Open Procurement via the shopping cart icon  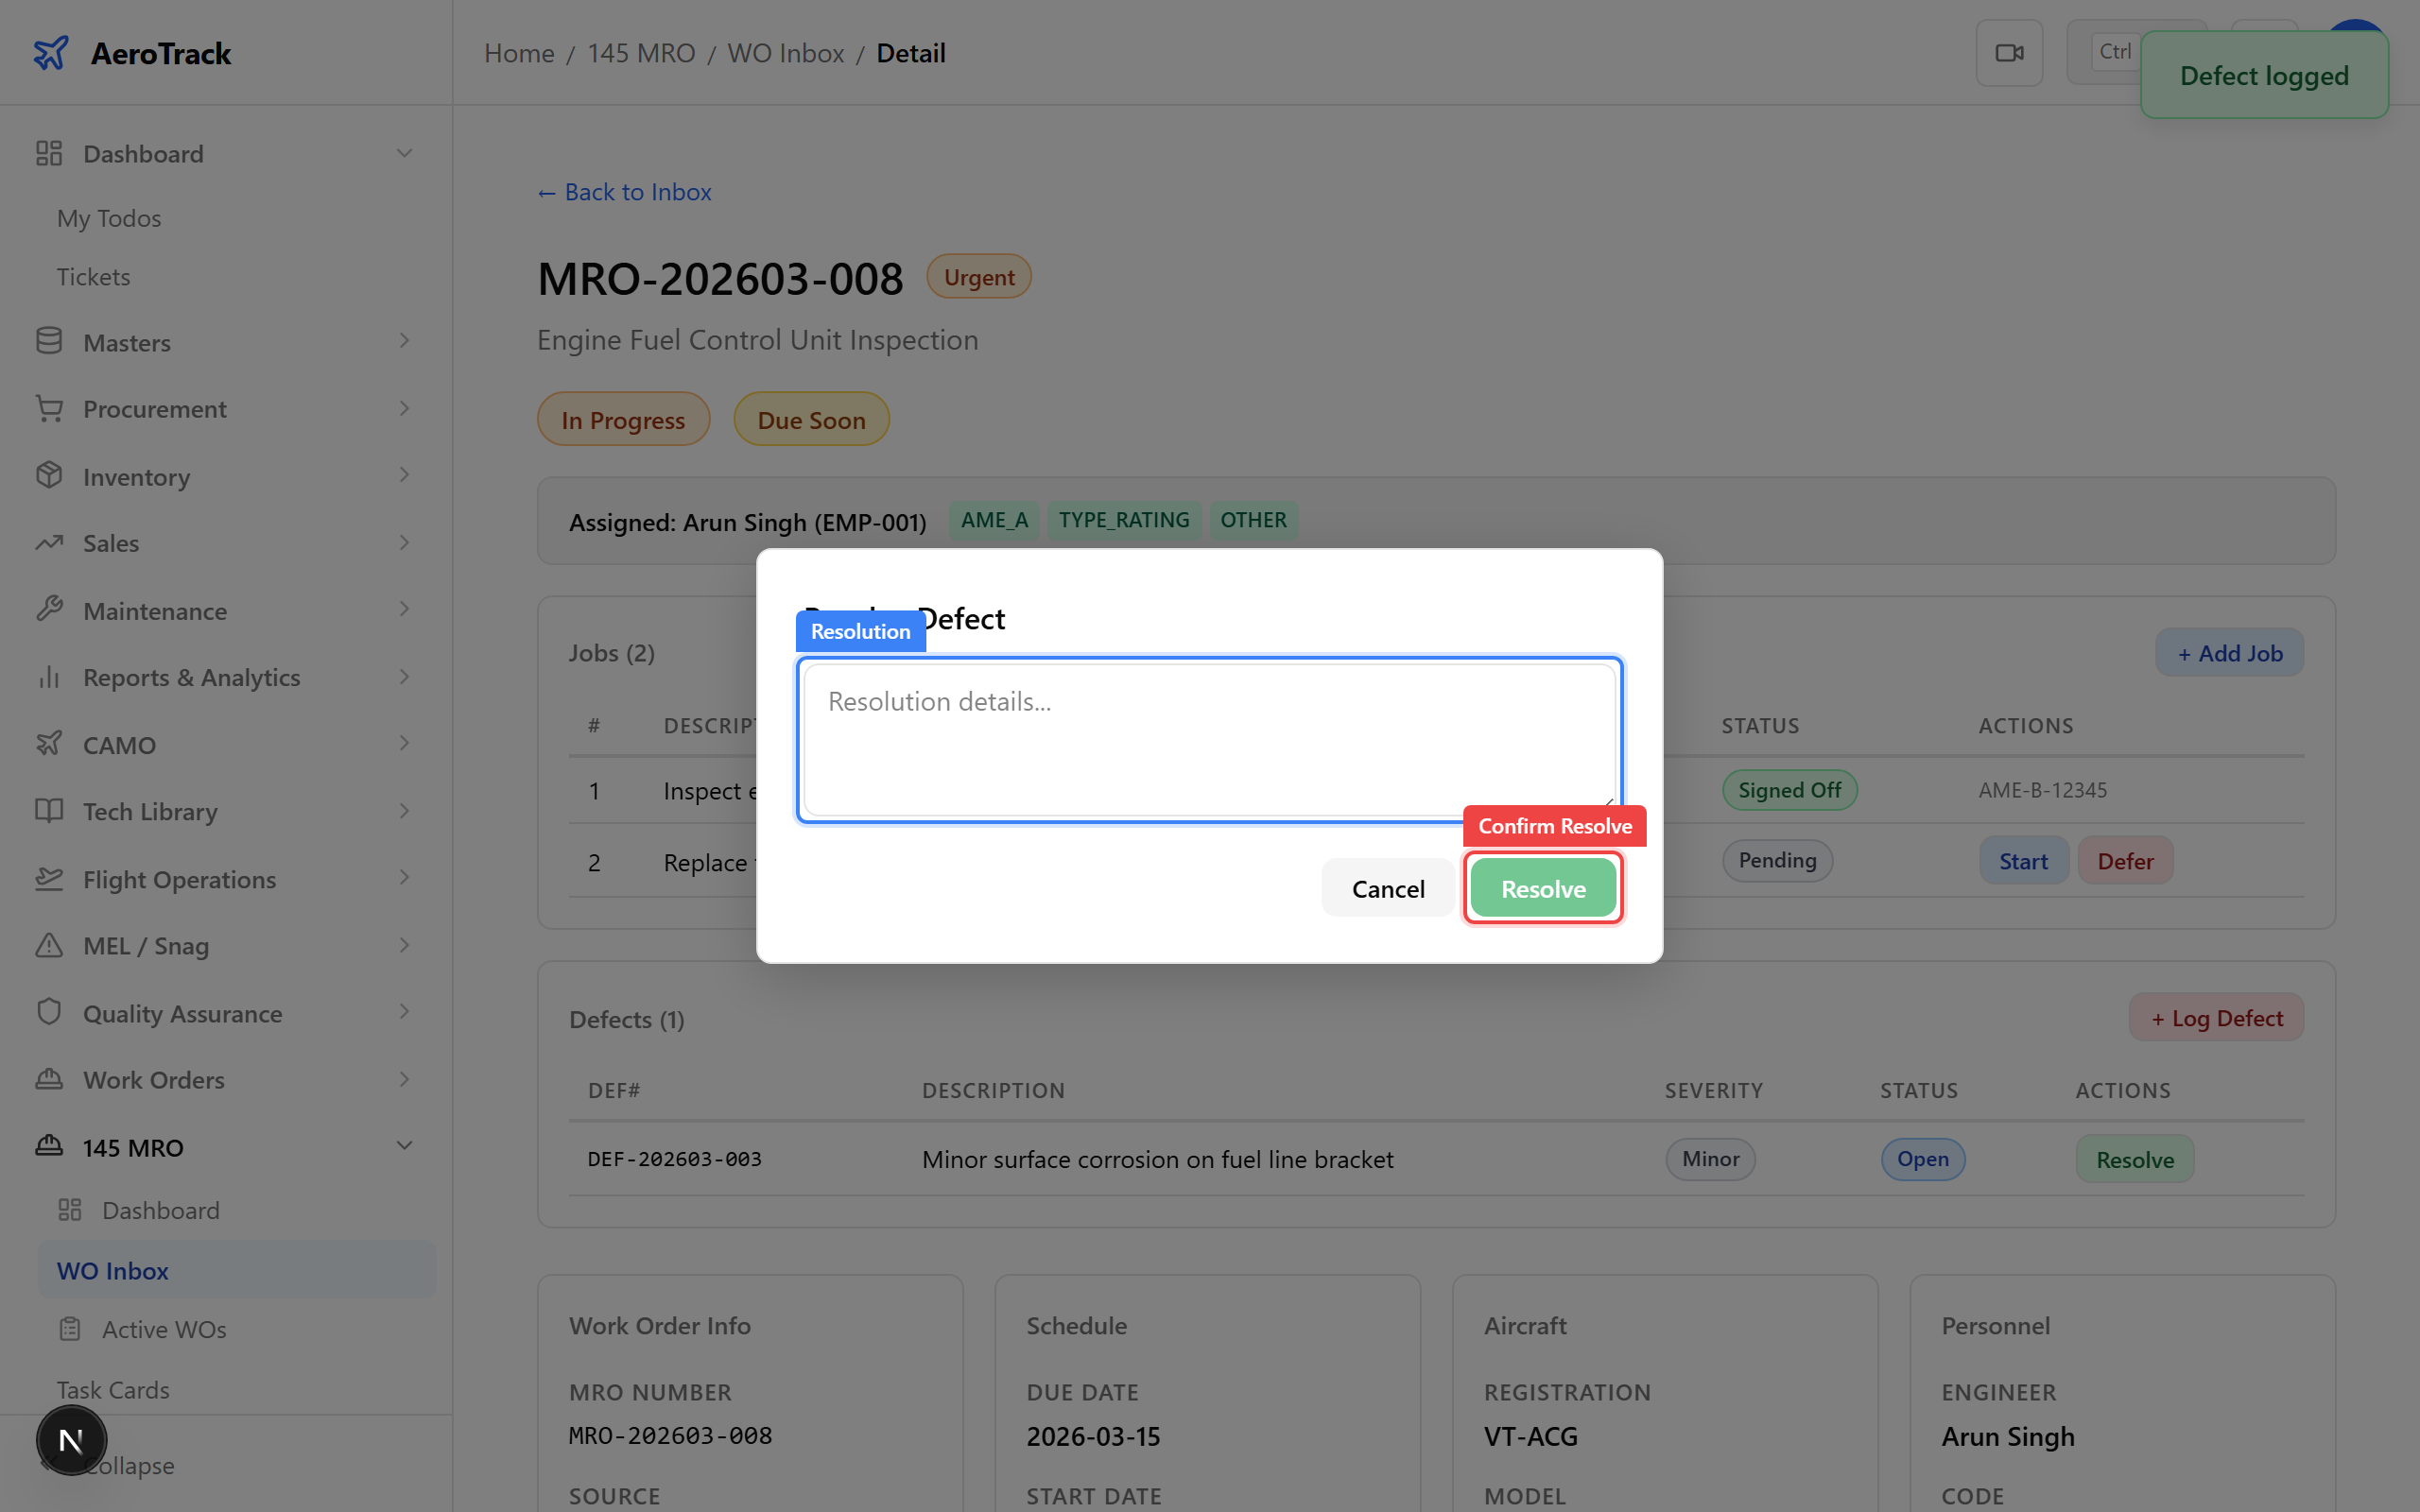(x=49, y=408)
